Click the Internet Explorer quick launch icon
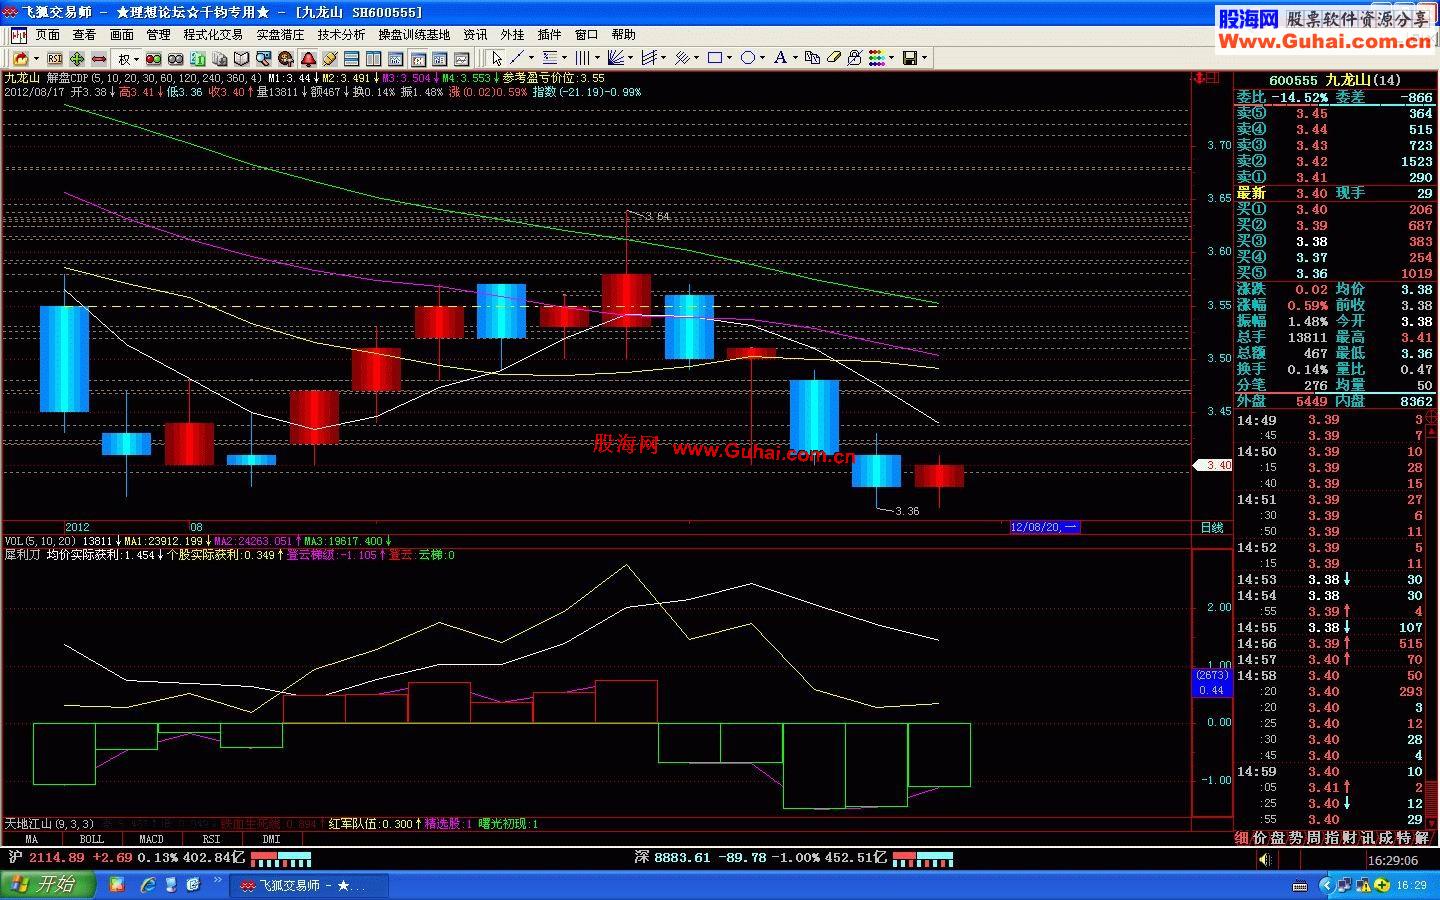The width and height of the screenshot is (1440, 900). [x=148, y=885]
